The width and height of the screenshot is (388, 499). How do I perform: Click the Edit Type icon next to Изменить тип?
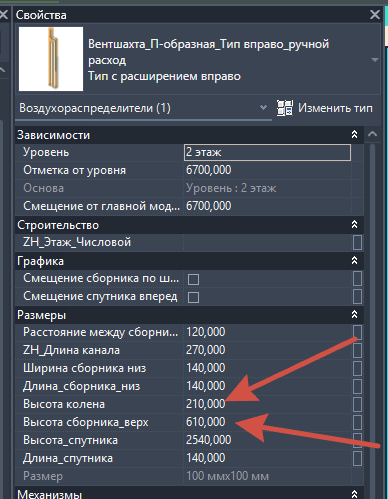285,108
